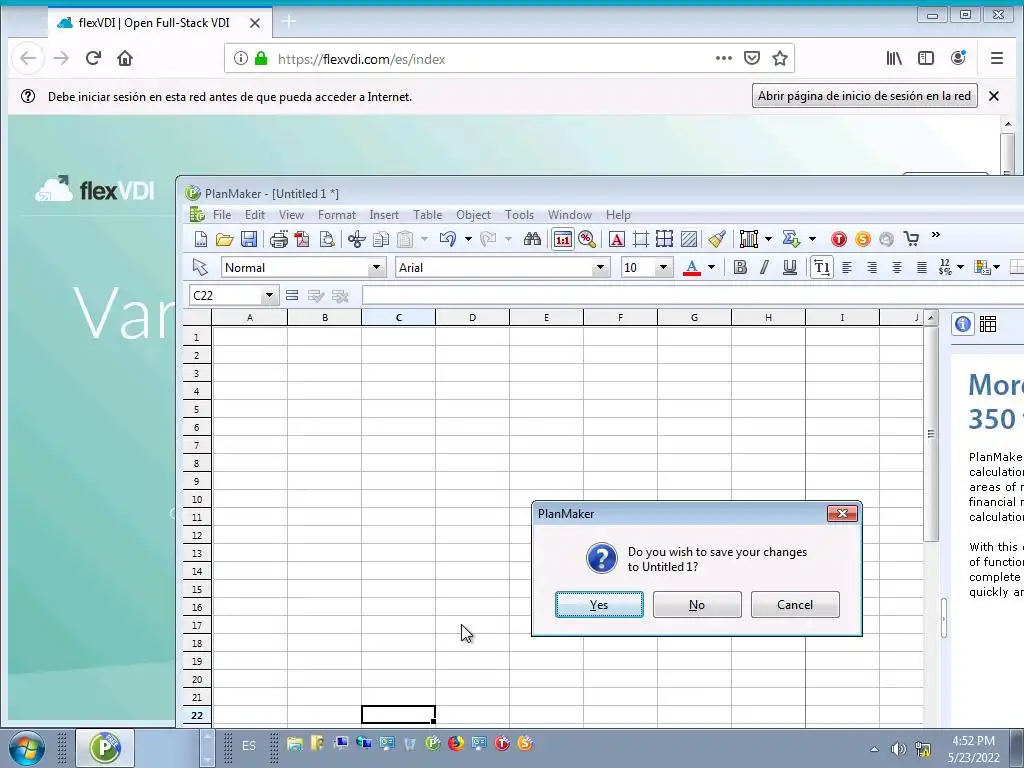Click the hatched cell shading icon
1024x768 pixels.
[689, 239]
